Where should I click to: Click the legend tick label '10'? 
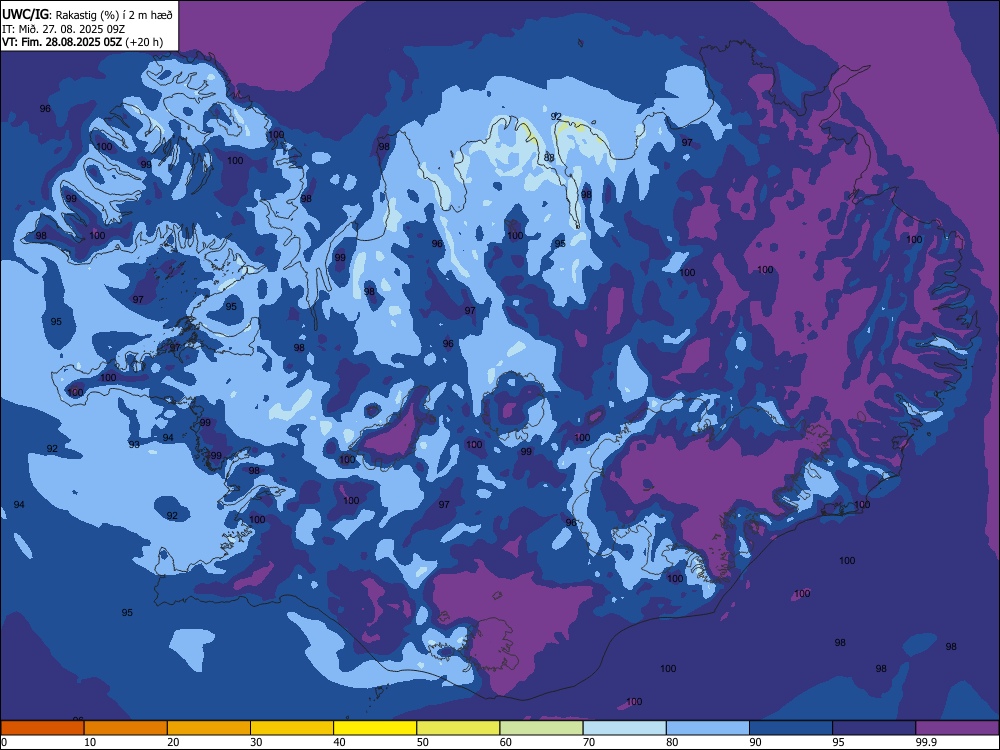click(x=90, y=742)
